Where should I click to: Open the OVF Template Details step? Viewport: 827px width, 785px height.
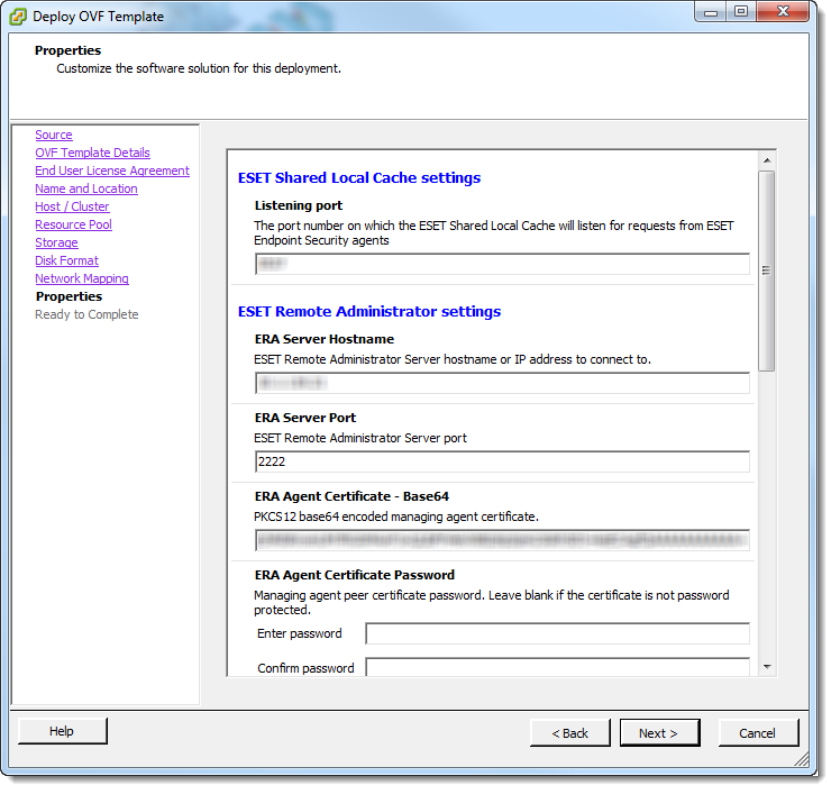tap(93, 153)
